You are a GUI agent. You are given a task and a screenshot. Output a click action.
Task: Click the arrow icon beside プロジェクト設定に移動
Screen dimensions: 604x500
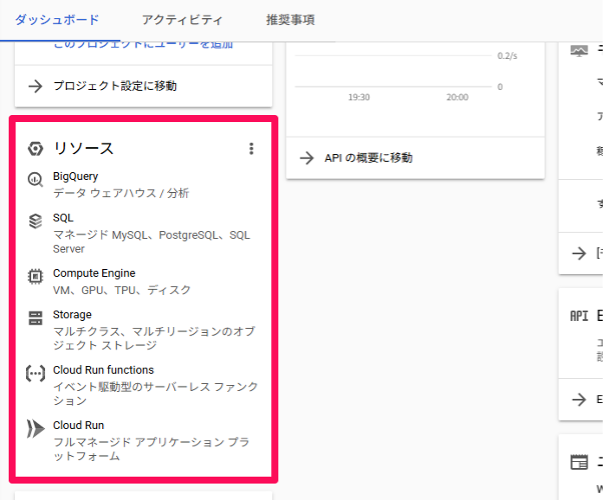[35, 86]
